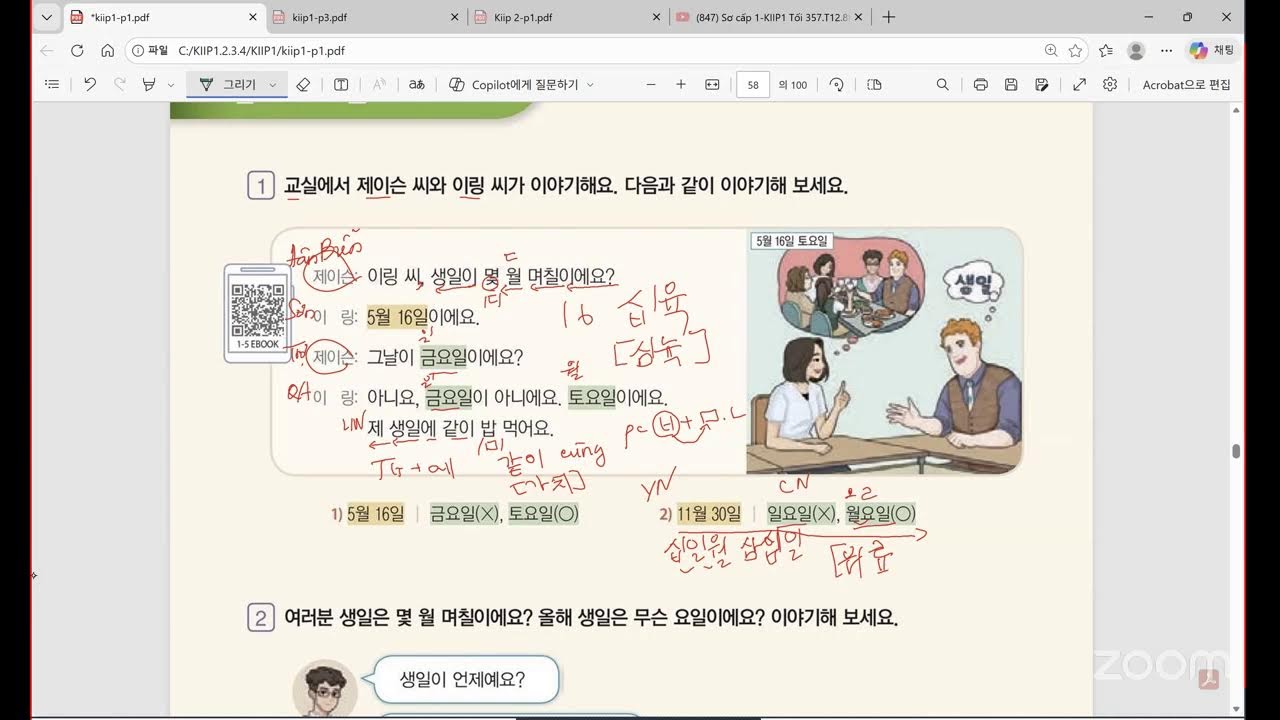This screenshot has height=720, width=1280.
Task: Select the eraser tool
Action: pos(304,85)
